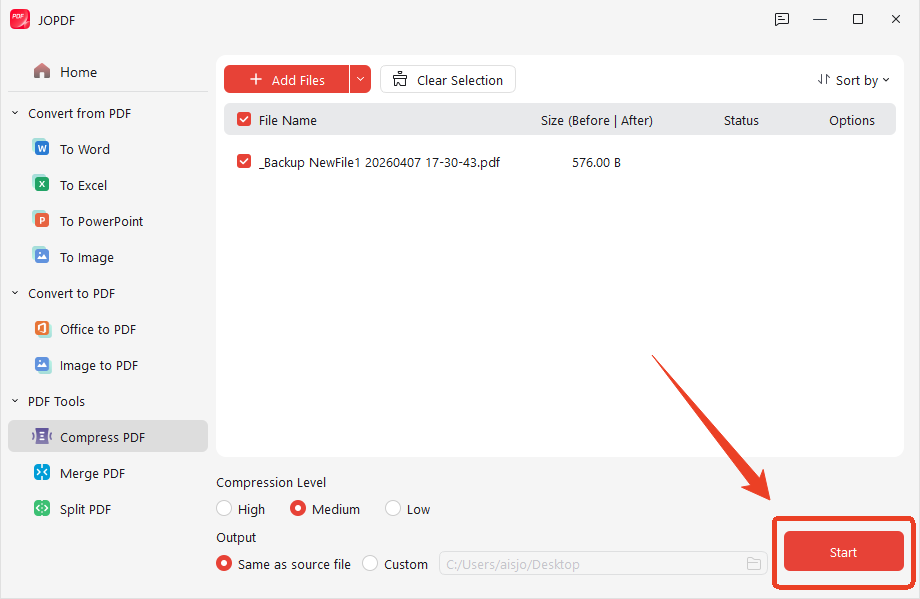Select High compression level
The image size is (920, 599).
tap(224, 508)
